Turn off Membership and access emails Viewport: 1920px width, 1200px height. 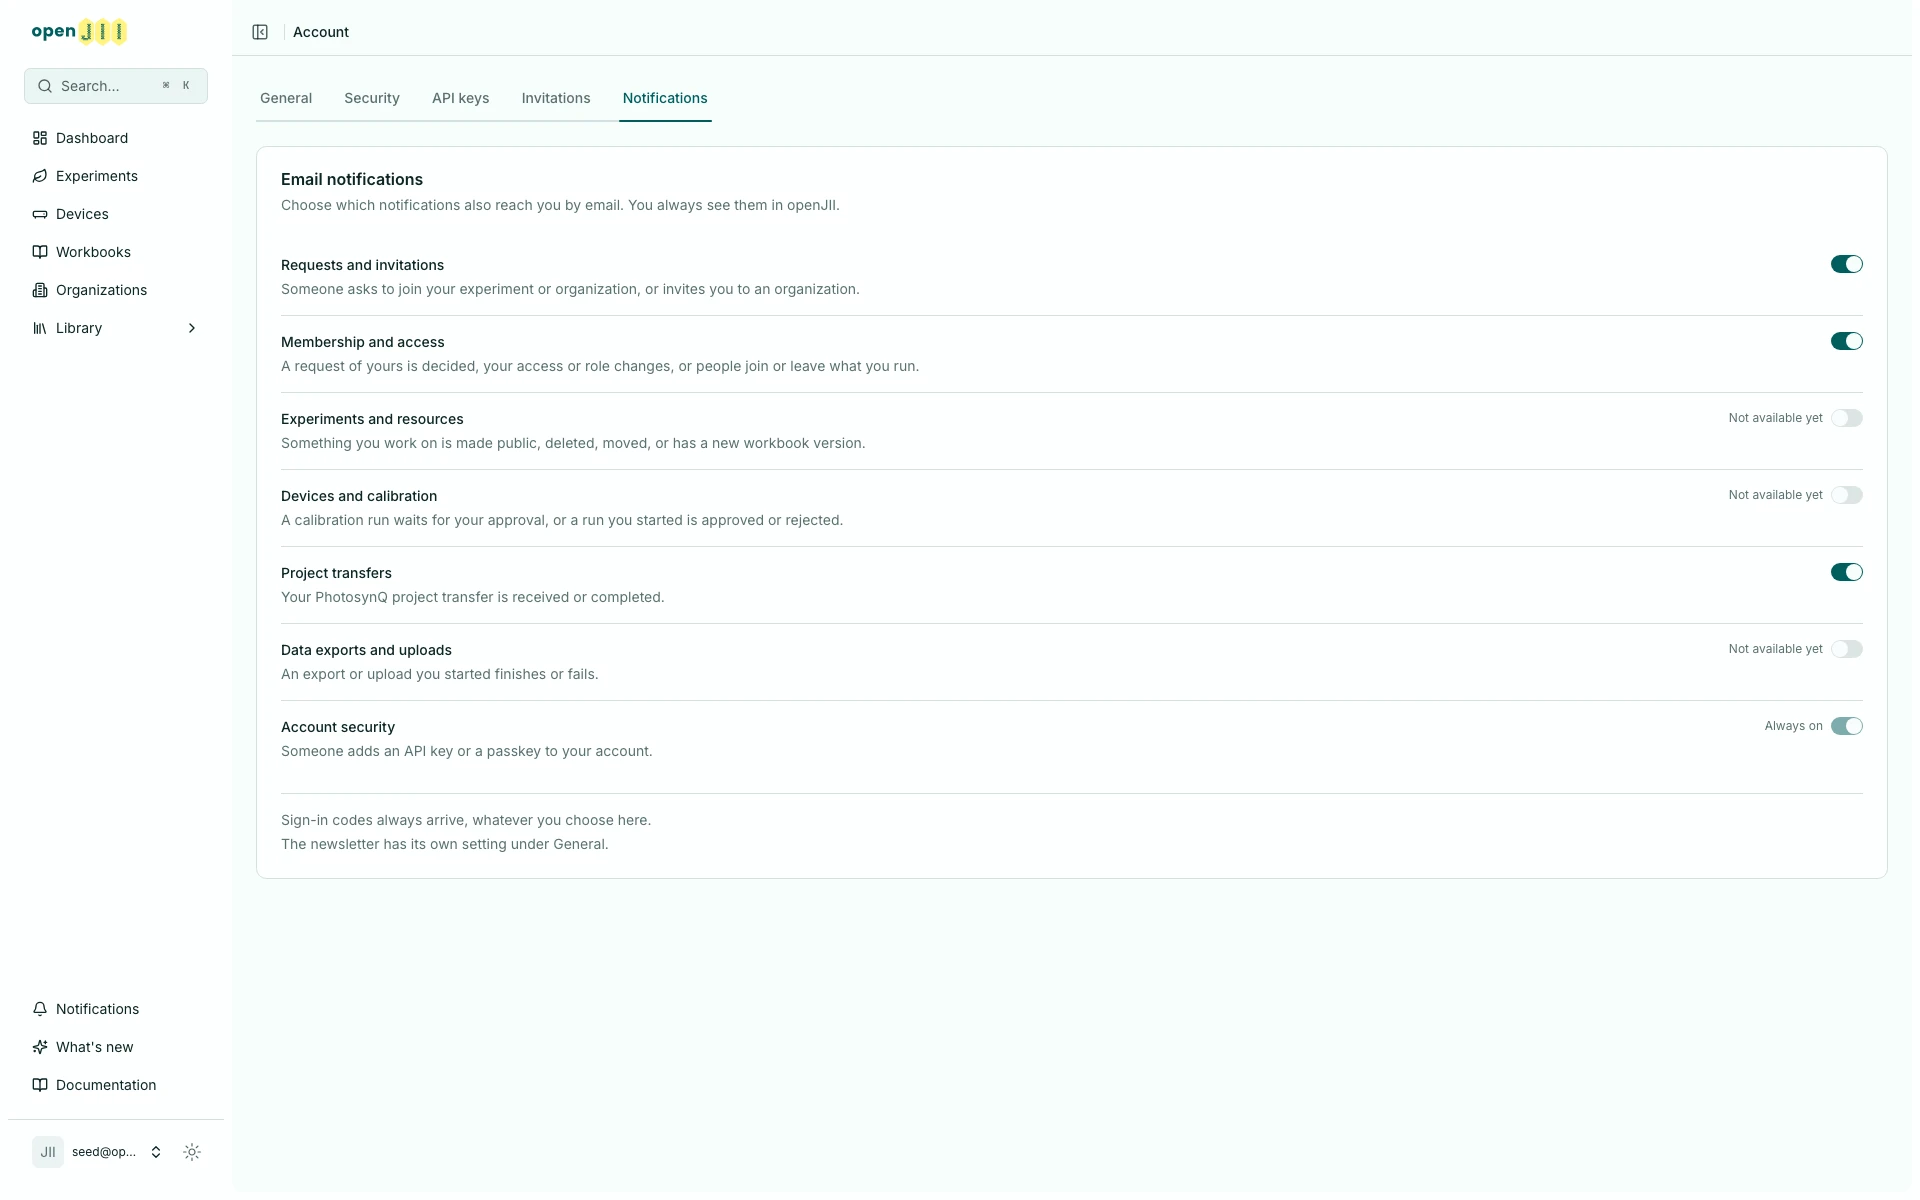(x=1846, y=341)
